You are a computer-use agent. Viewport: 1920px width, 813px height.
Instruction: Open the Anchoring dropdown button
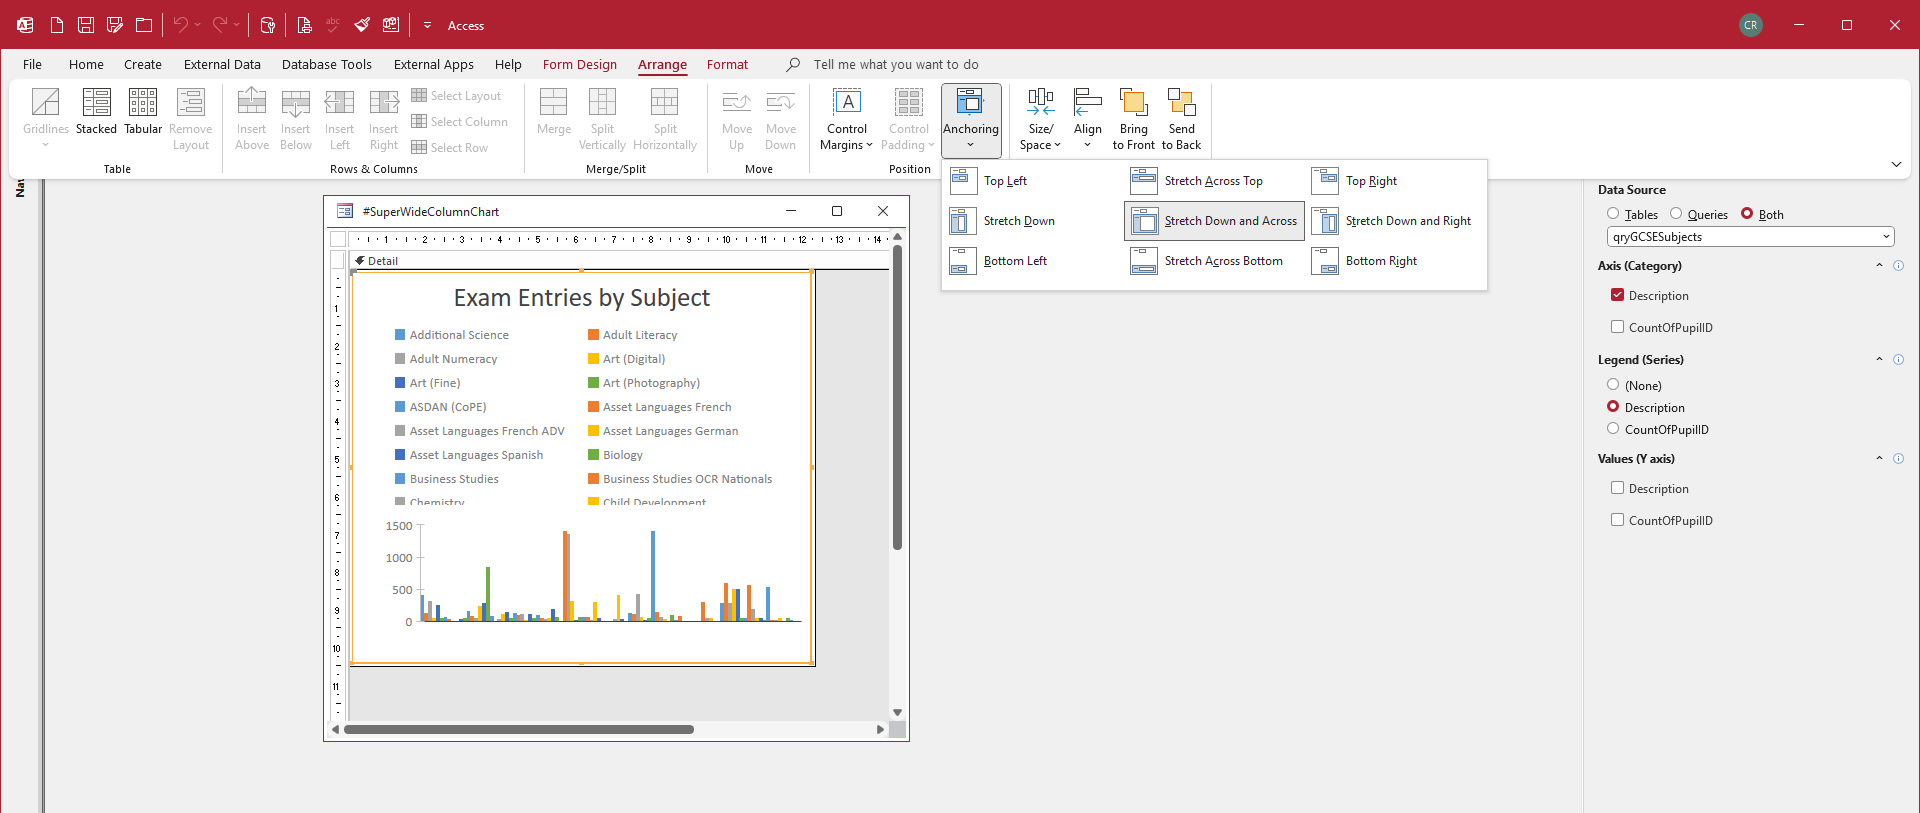tap(971, 120)
